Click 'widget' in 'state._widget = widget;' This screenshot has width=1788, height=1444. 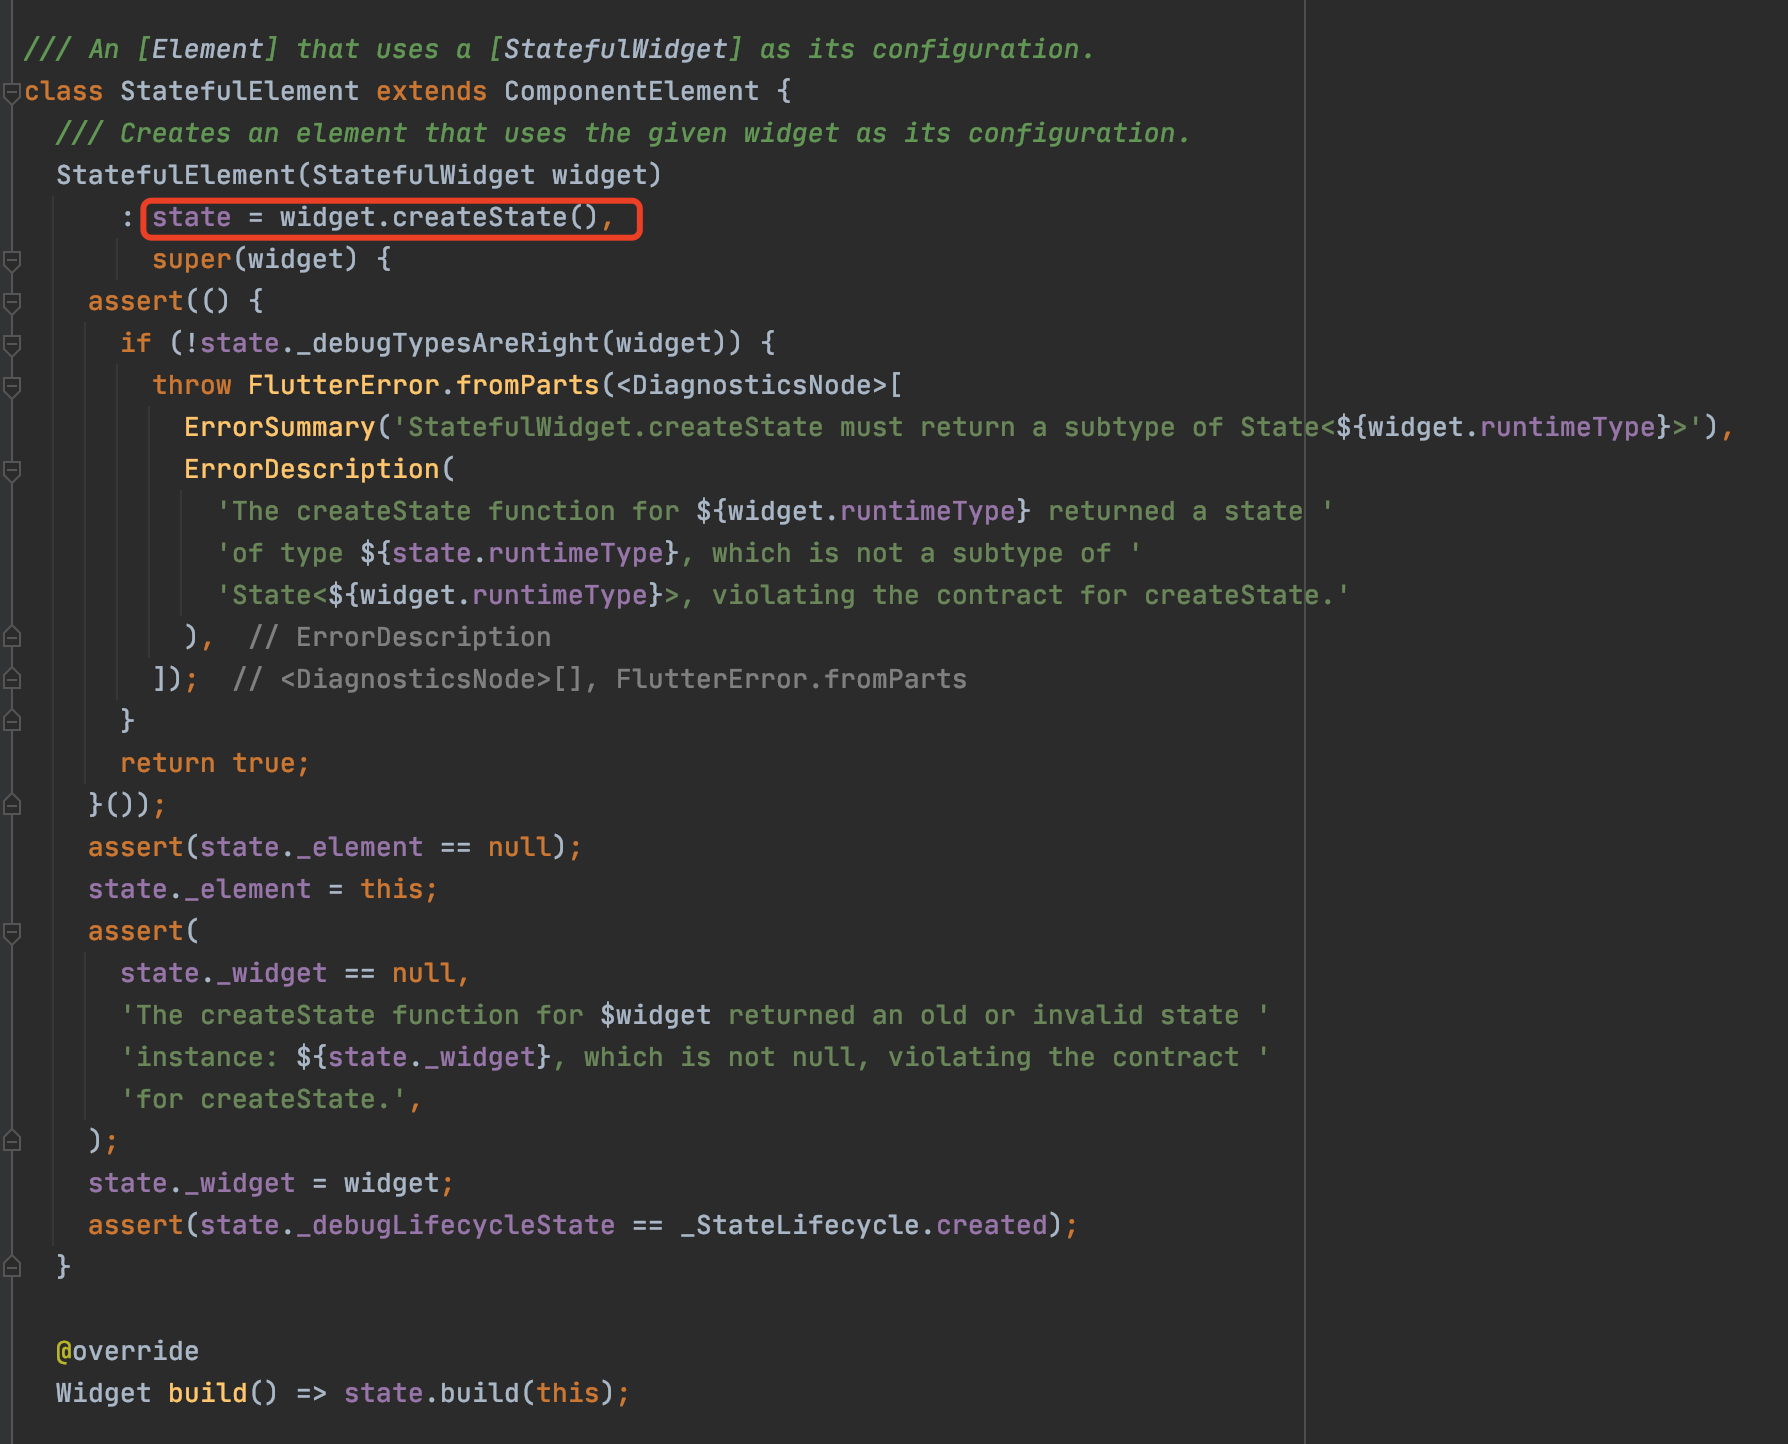pos(391,1183)
